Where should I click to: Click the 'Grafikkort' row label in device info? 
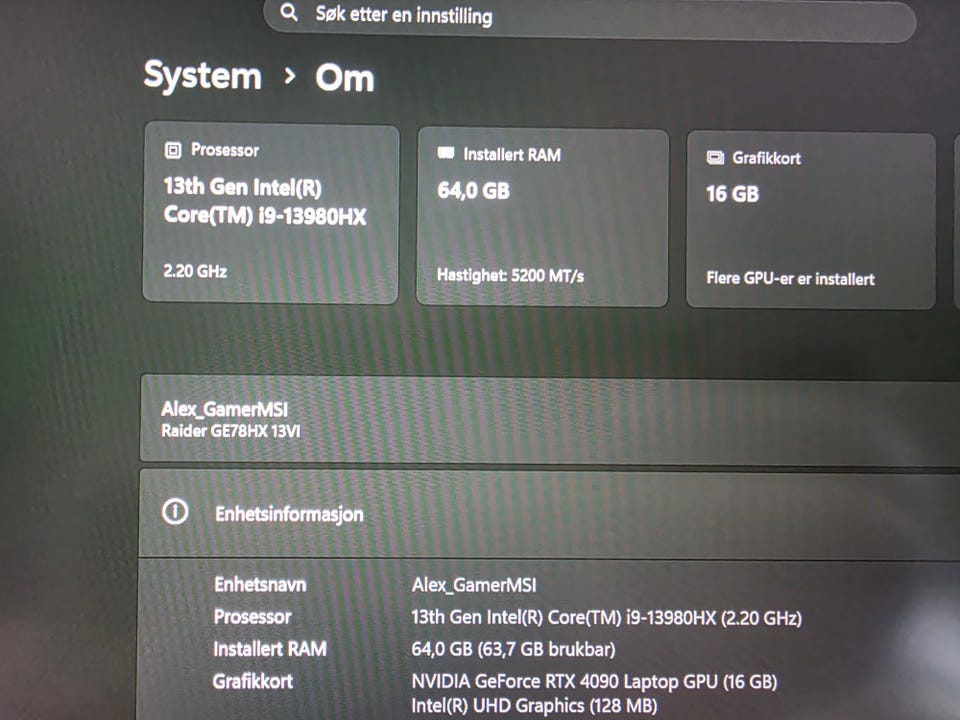pyautogui.click(x=253, y=681)
